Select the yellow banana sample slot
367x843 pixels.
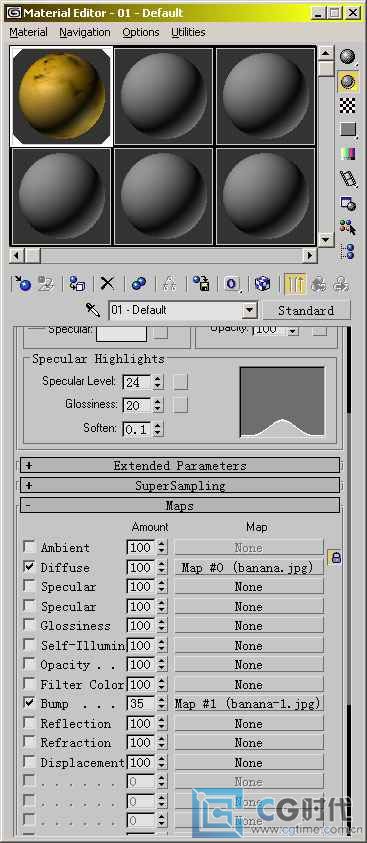coord(61,96)
